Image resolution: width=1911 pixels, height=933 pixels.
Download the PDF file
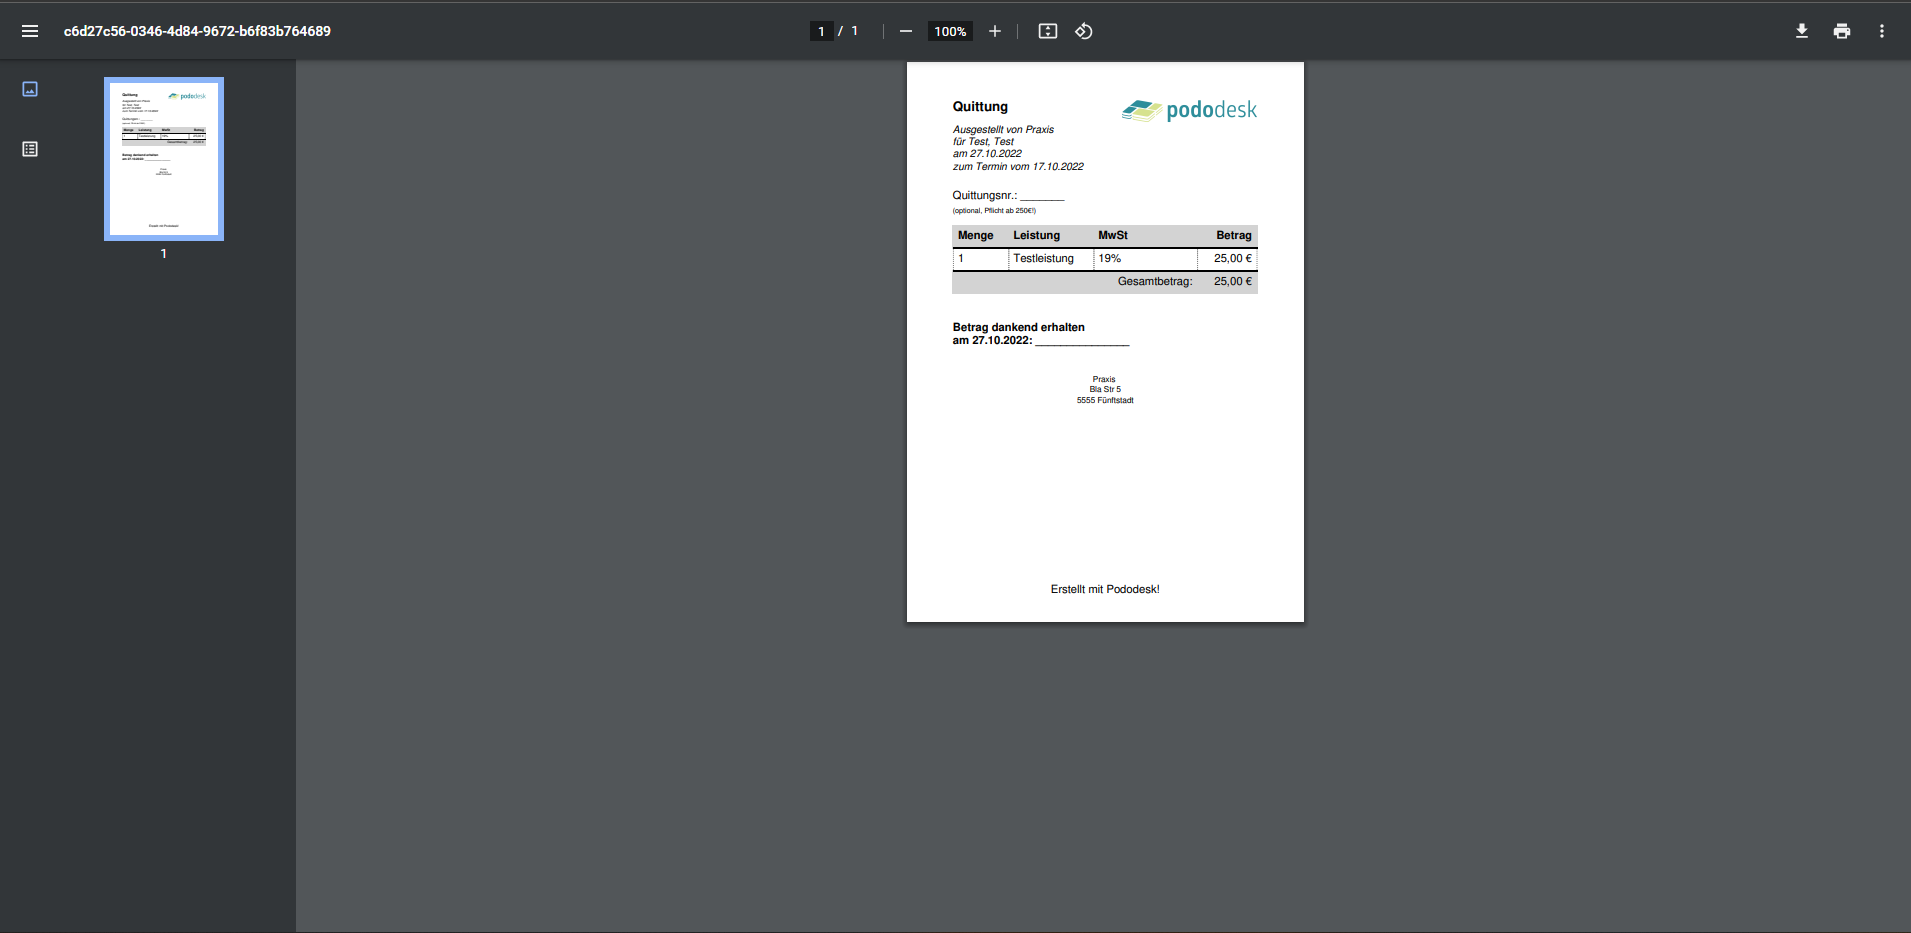tap(1802, 31)
